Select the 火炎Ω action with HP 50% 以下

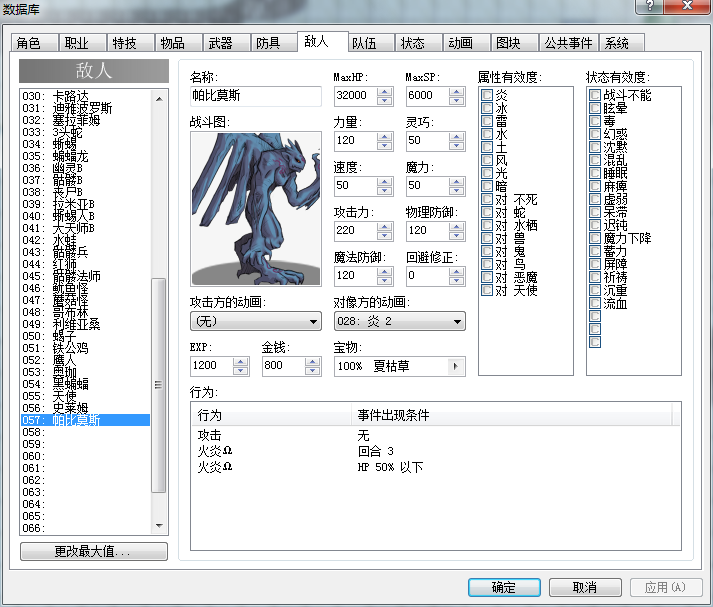point(435,467)
